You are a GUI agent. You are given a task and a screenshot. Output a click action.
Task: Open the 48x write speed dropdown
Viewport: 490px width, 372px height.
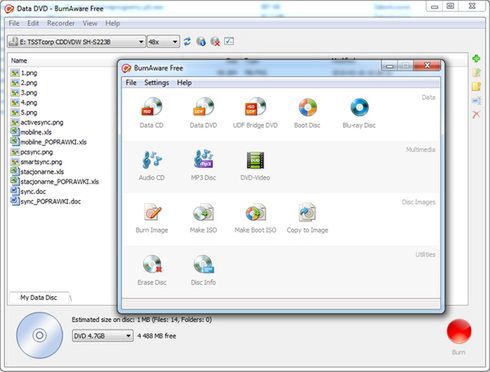click(163, 42)
